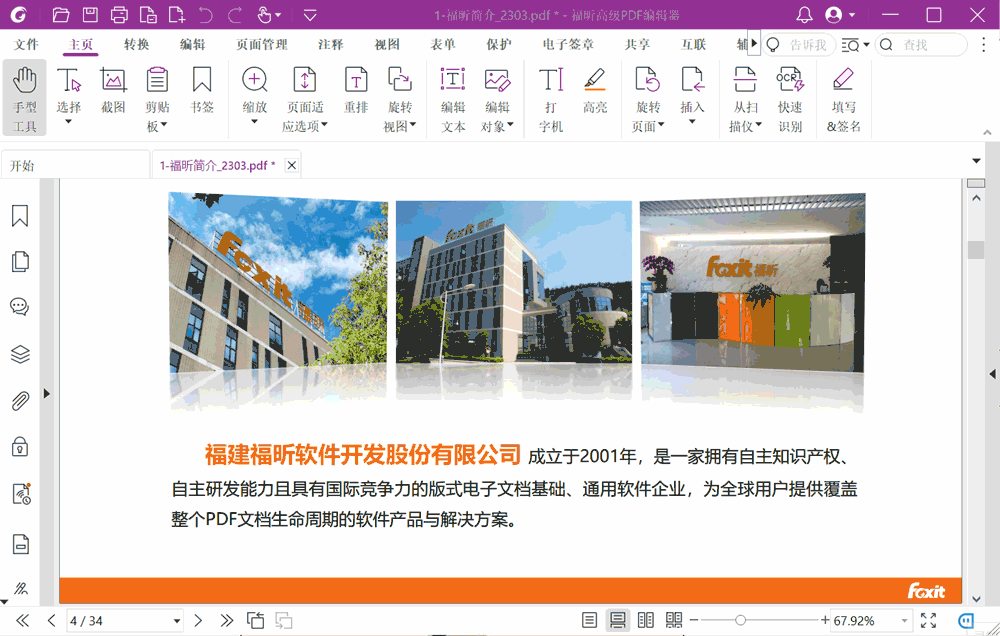Image resolution: width=1000 pixels, height=636 pixels.
Task: Click the 查找 find input field
Action: click(921, 45)
